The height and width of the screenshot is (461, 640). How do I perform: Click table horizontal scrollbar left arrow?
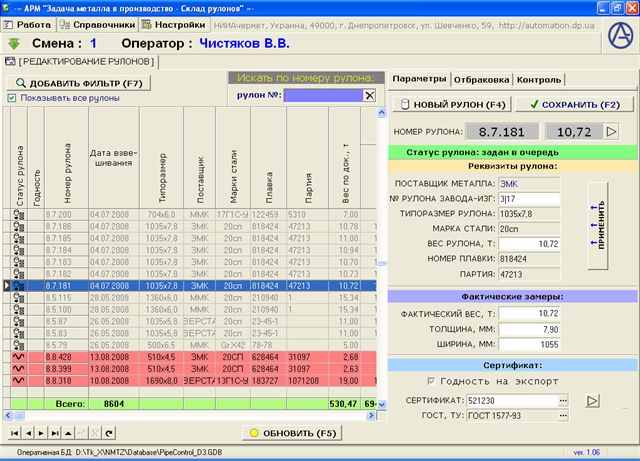pos(9,416)
